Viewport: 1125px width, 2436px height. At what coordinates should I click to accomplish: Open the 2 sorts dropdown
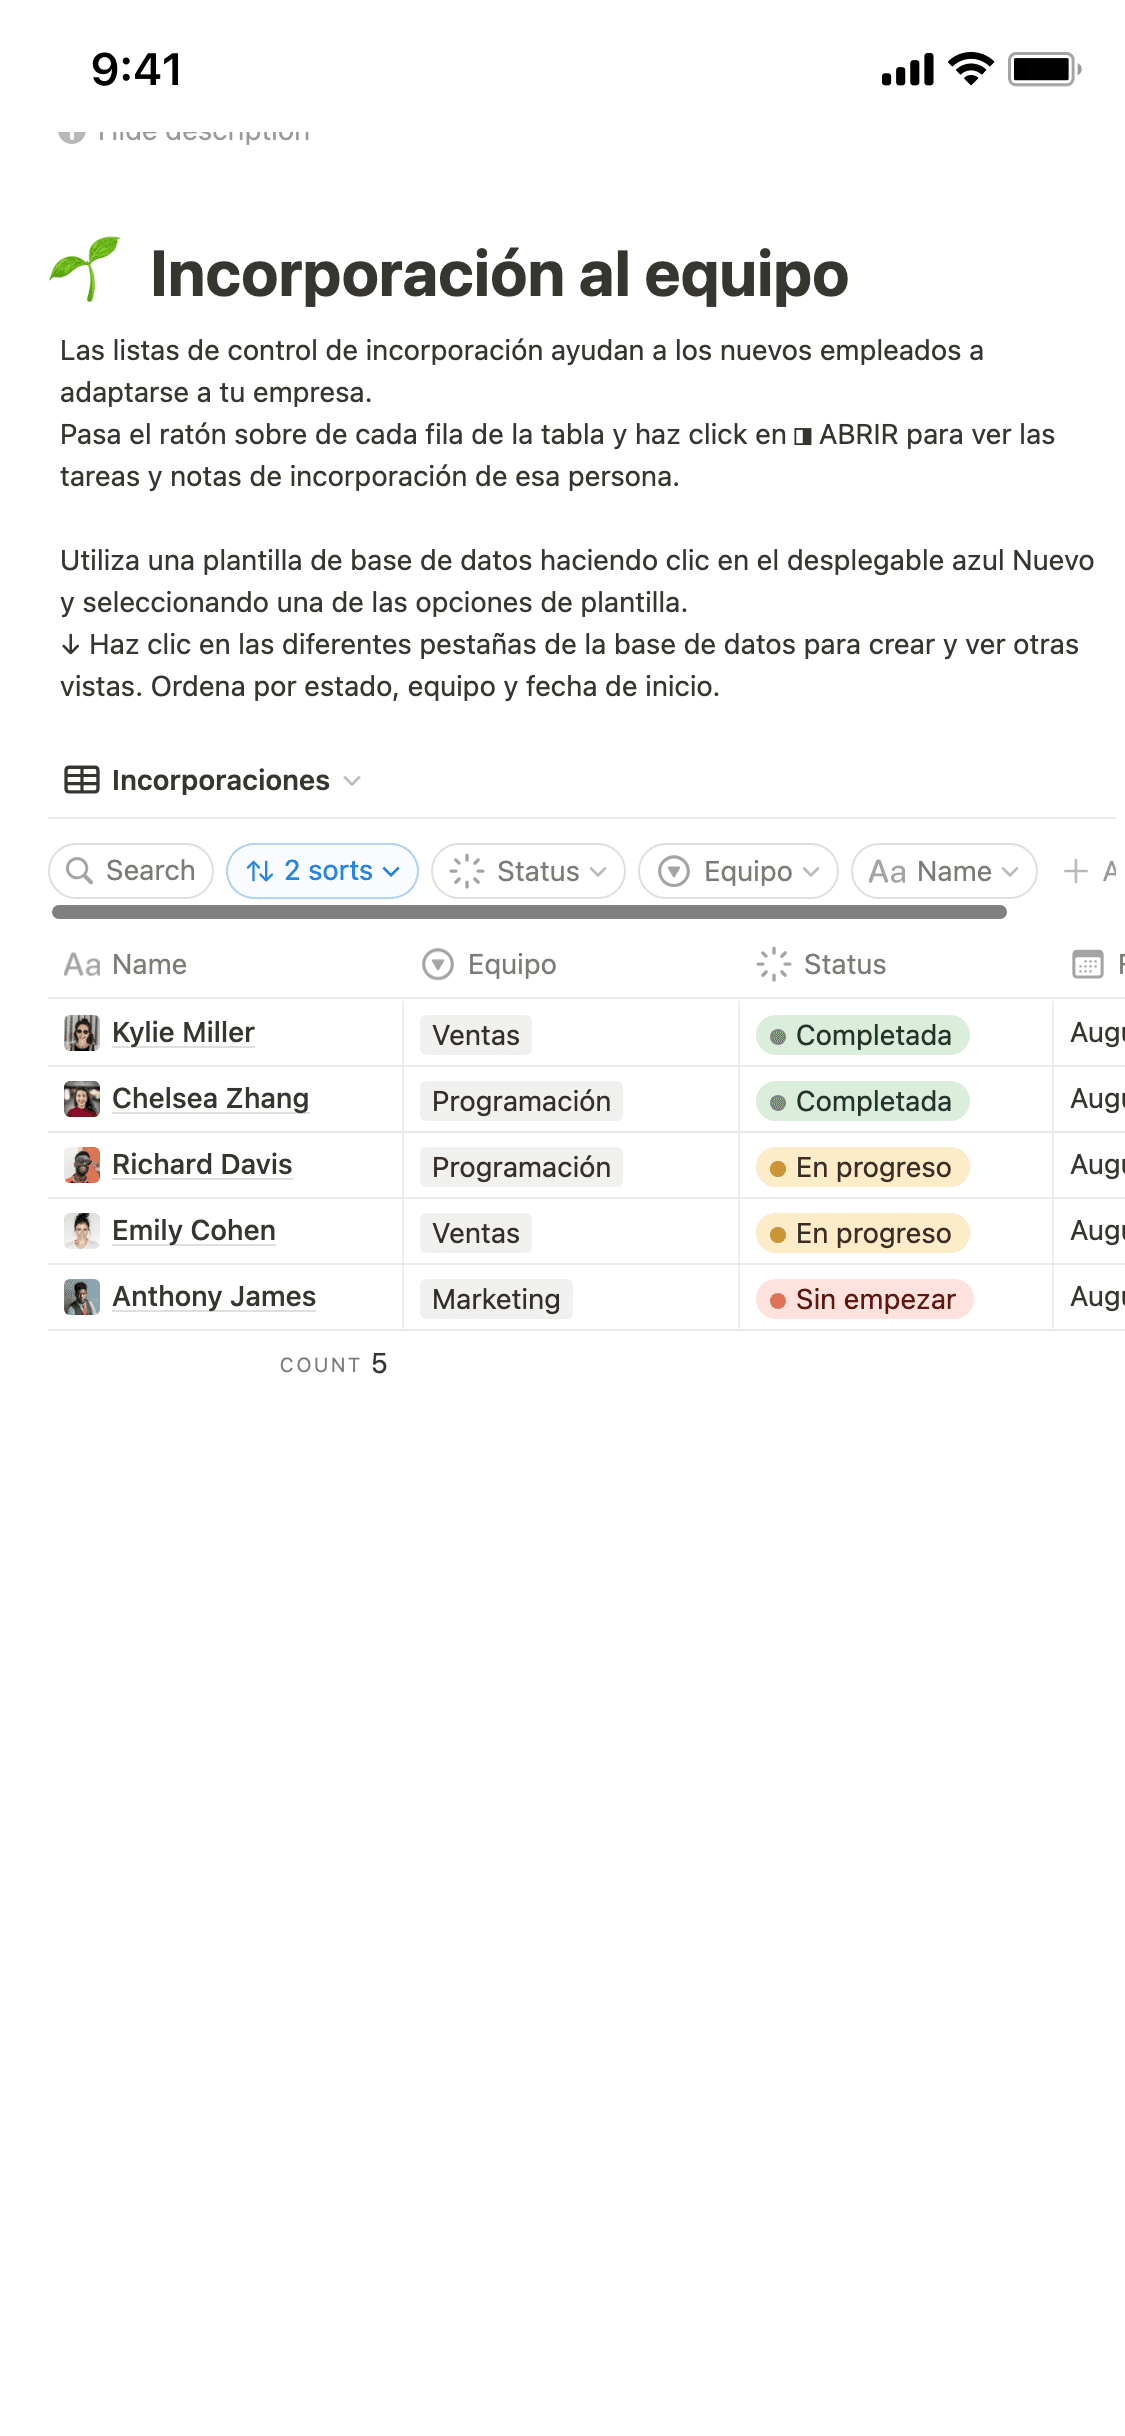[322, 871]
